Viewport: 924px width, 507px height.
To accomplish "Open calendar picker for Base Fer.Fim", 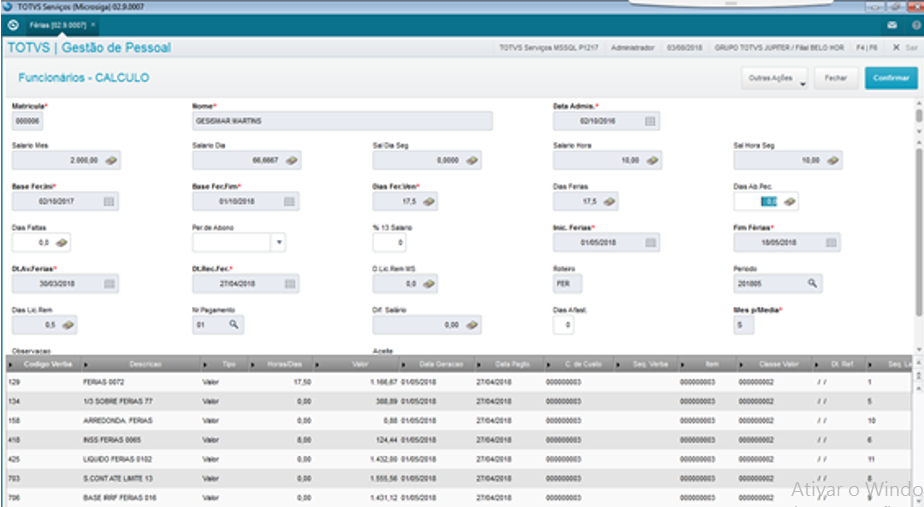I will [x=289, y=202].
